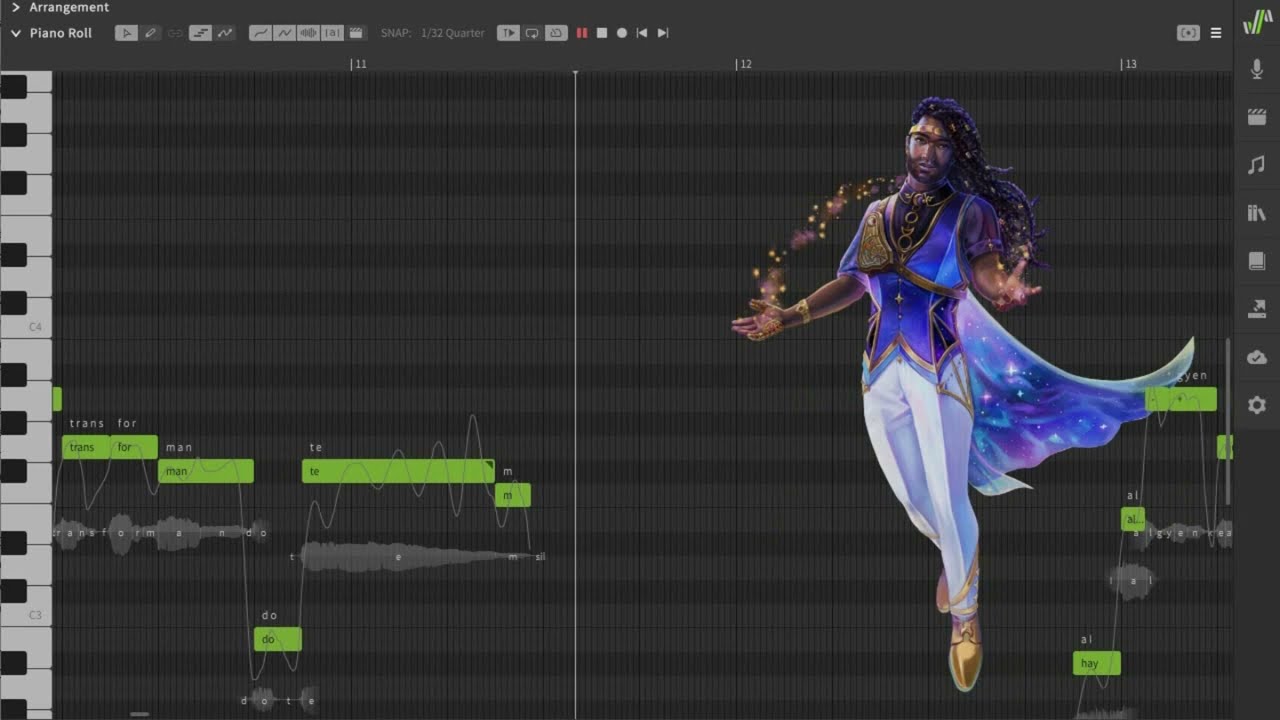This screenshot has width=1280, height=720.
Task: Toggle the phoneme display icon
Action: [x=332, y=33]
